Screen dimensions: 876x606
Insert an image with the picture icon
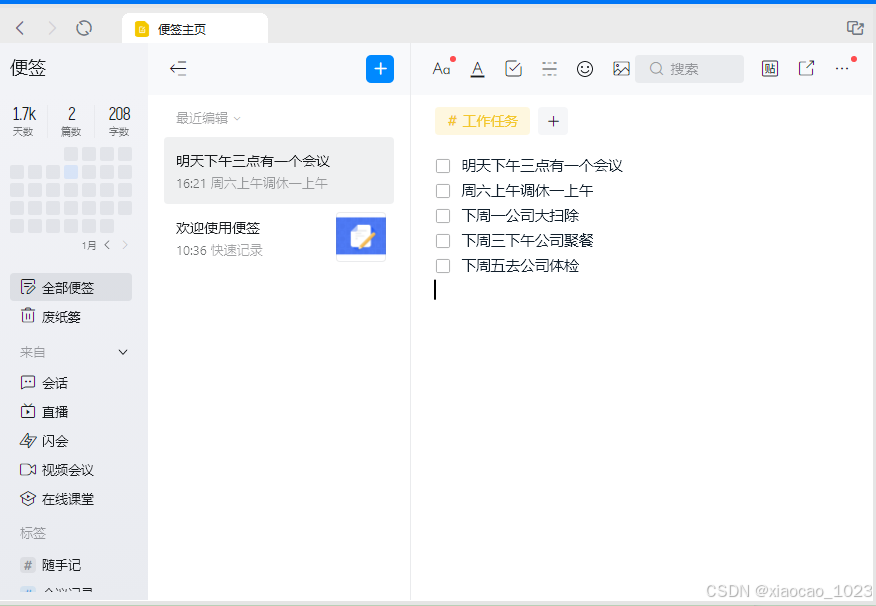pyautogui.click(x=621, y=69)
